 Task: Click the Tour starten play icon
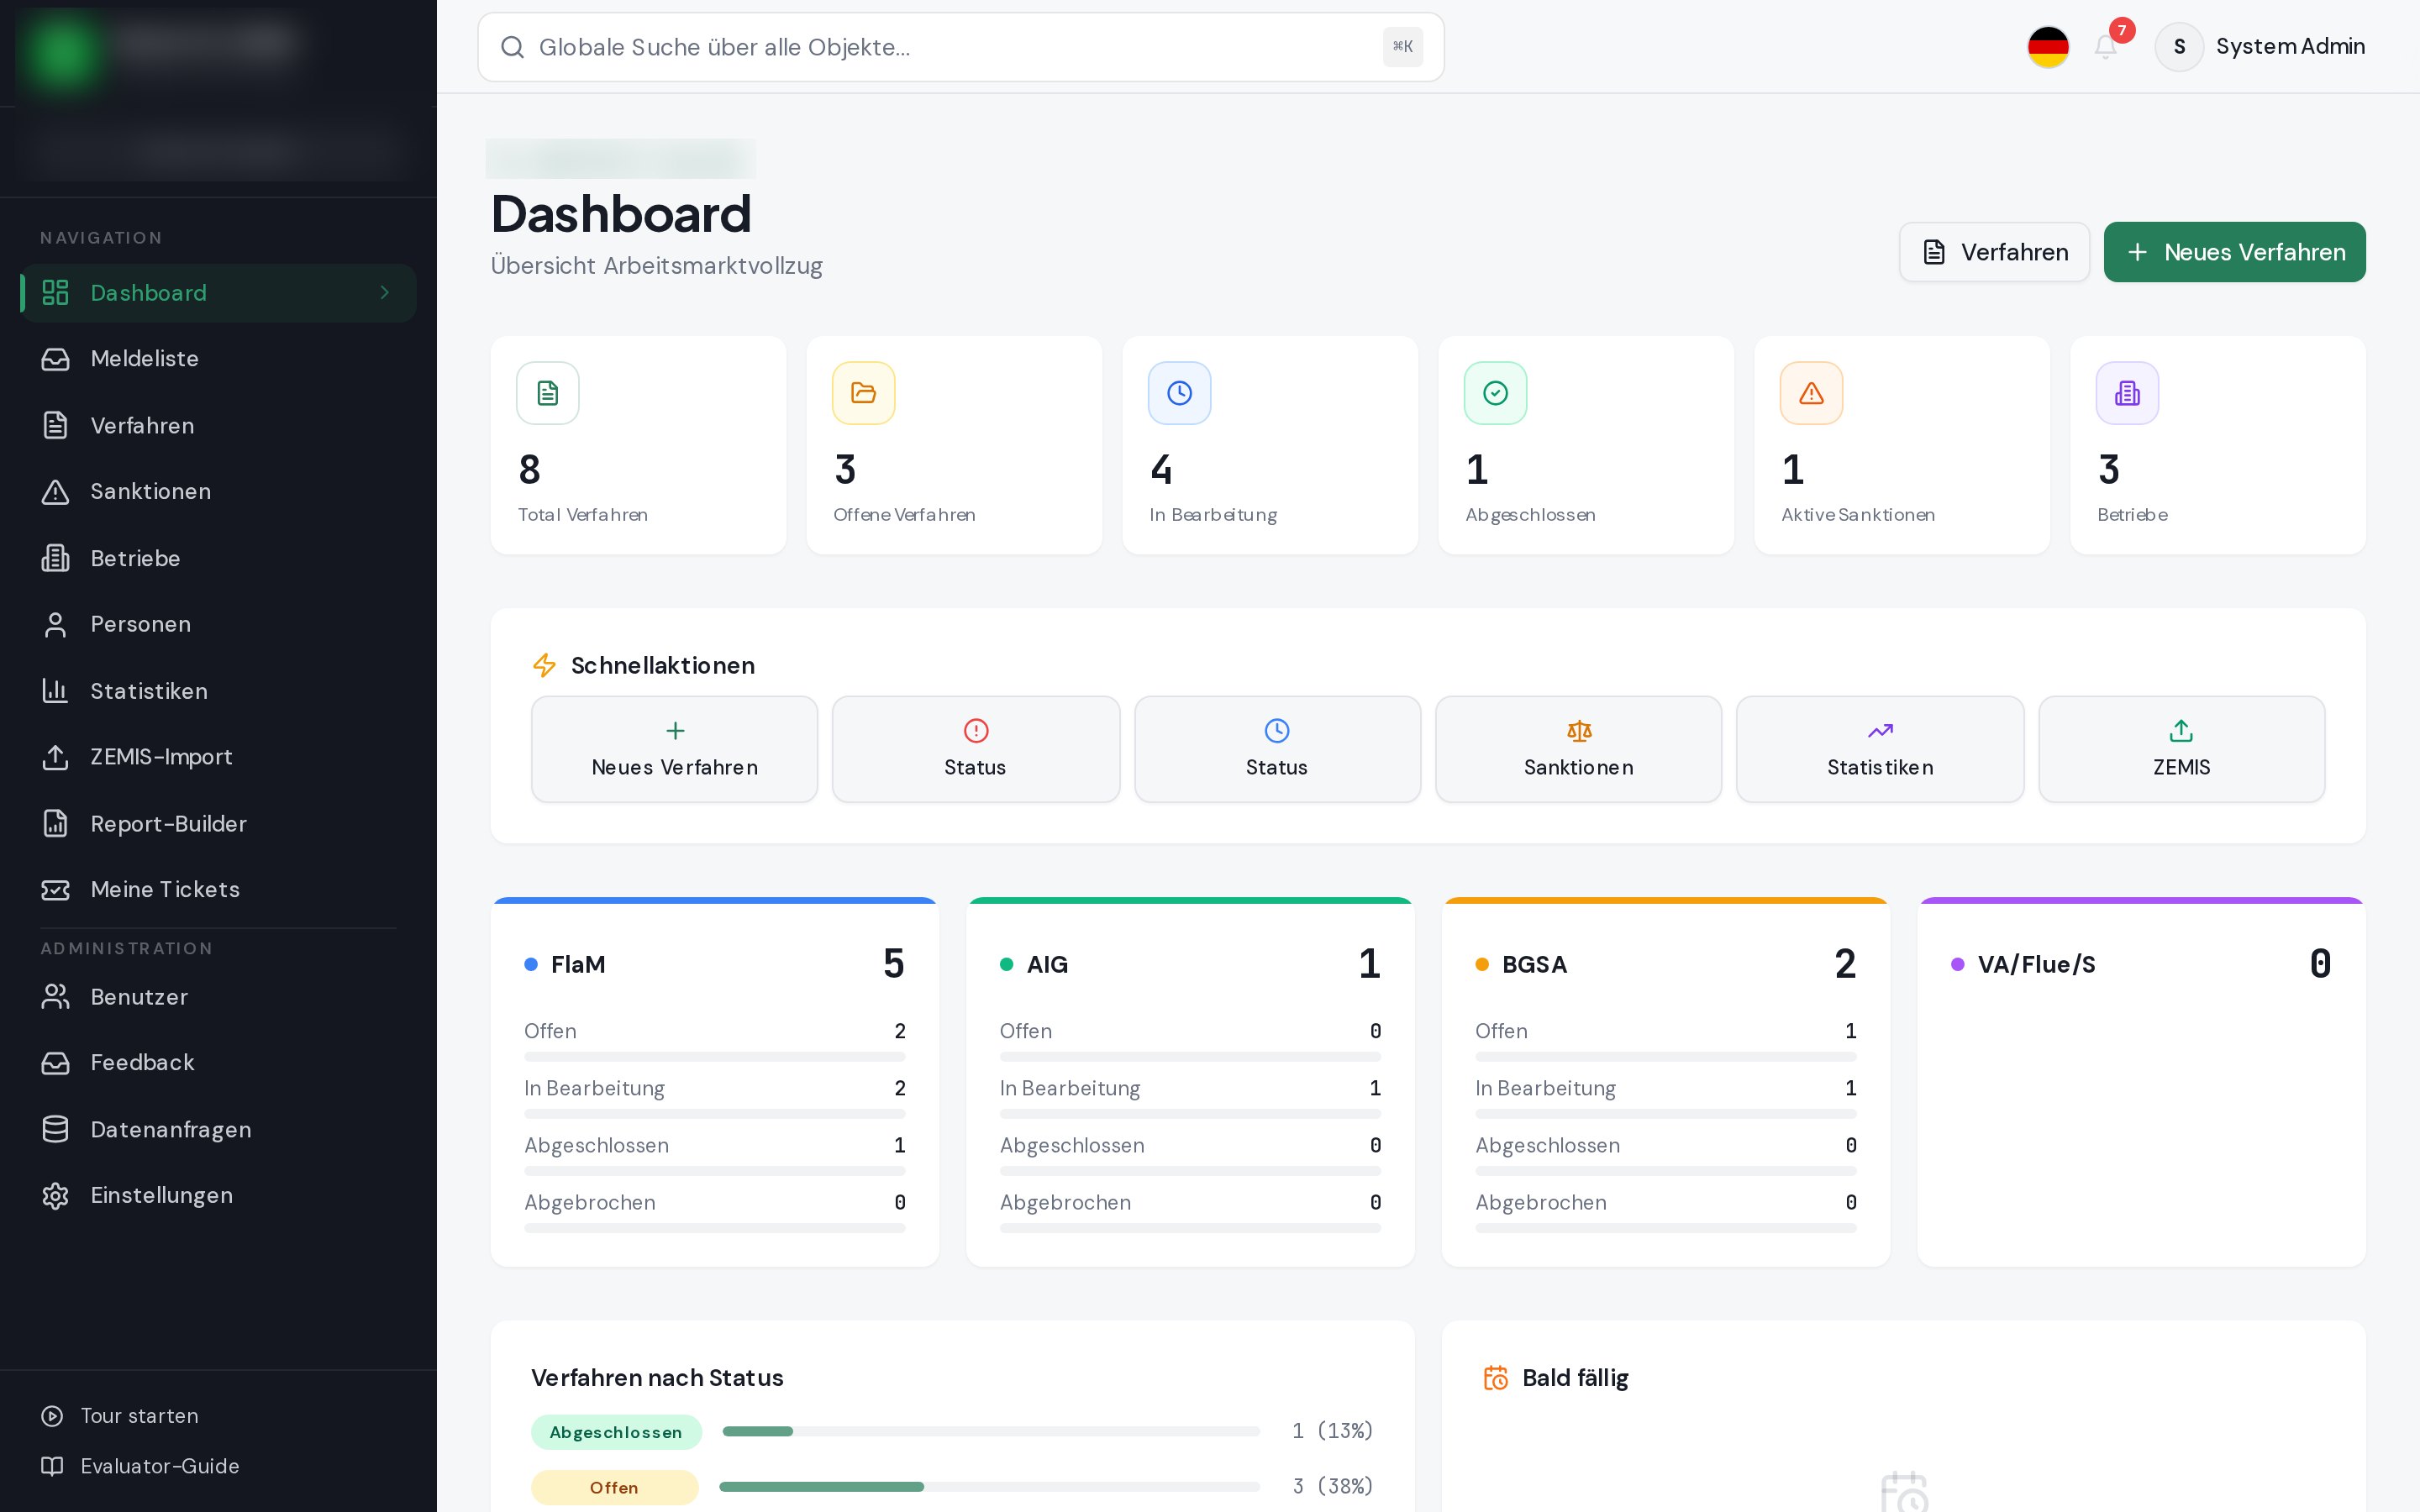(x=52, y=1416)
